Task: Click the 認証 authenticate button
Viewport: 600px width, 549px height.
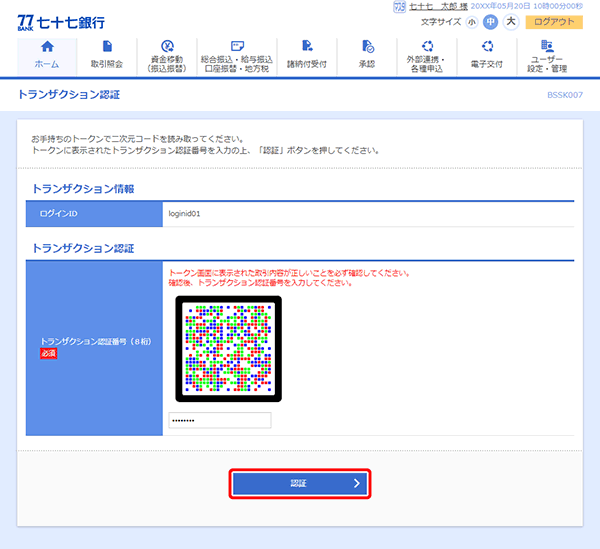Action: (300, 484)
